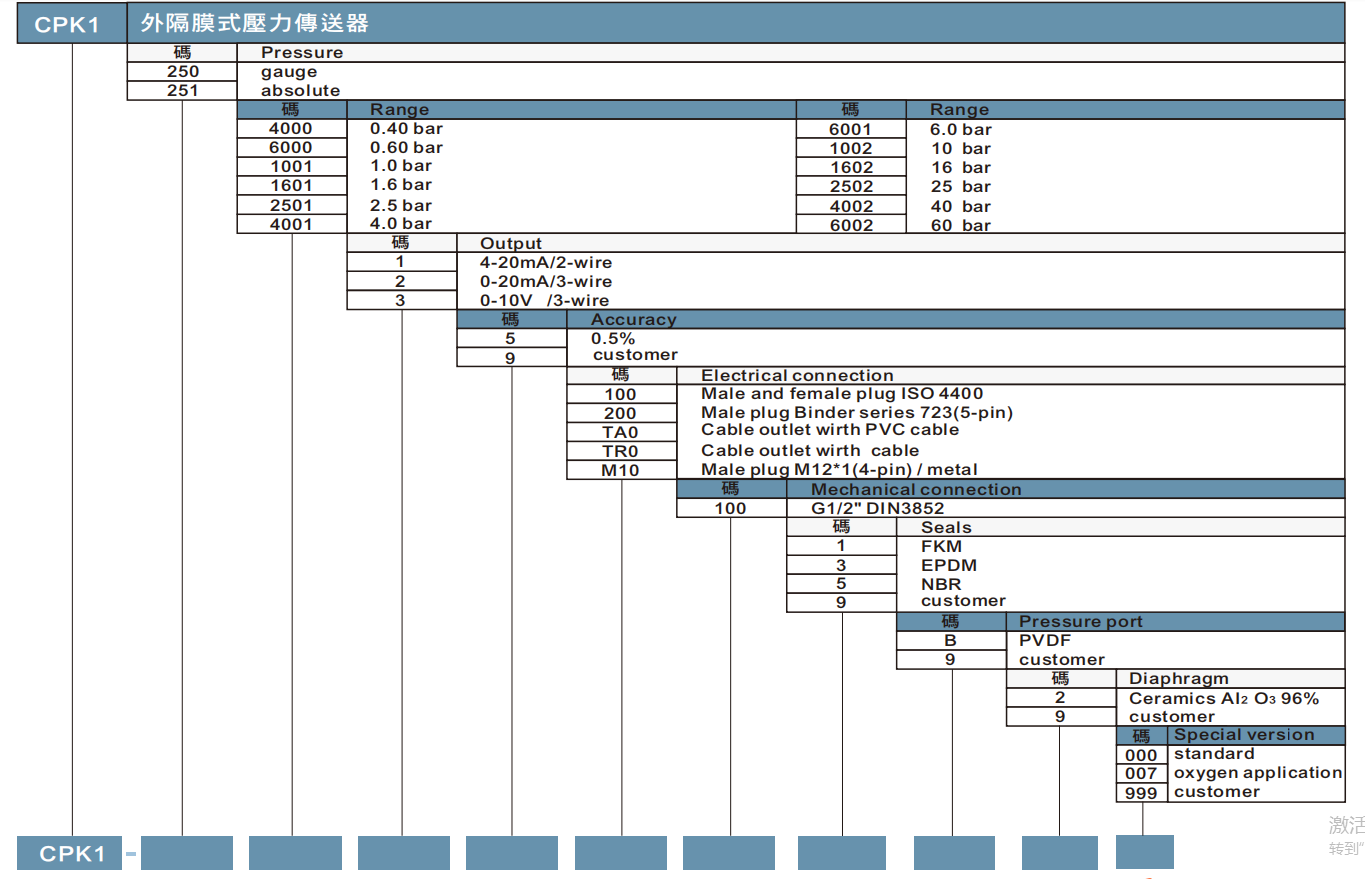
Task: Select the 0.5% accuracy value
Action: pyautogui.click(x=613, y=338)
